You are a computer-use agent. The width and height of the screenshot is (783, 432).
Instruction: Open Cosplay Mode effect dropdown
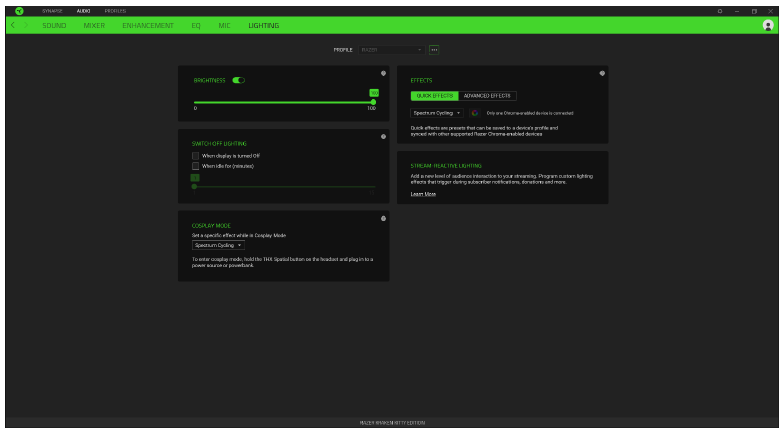coord(218,245)
